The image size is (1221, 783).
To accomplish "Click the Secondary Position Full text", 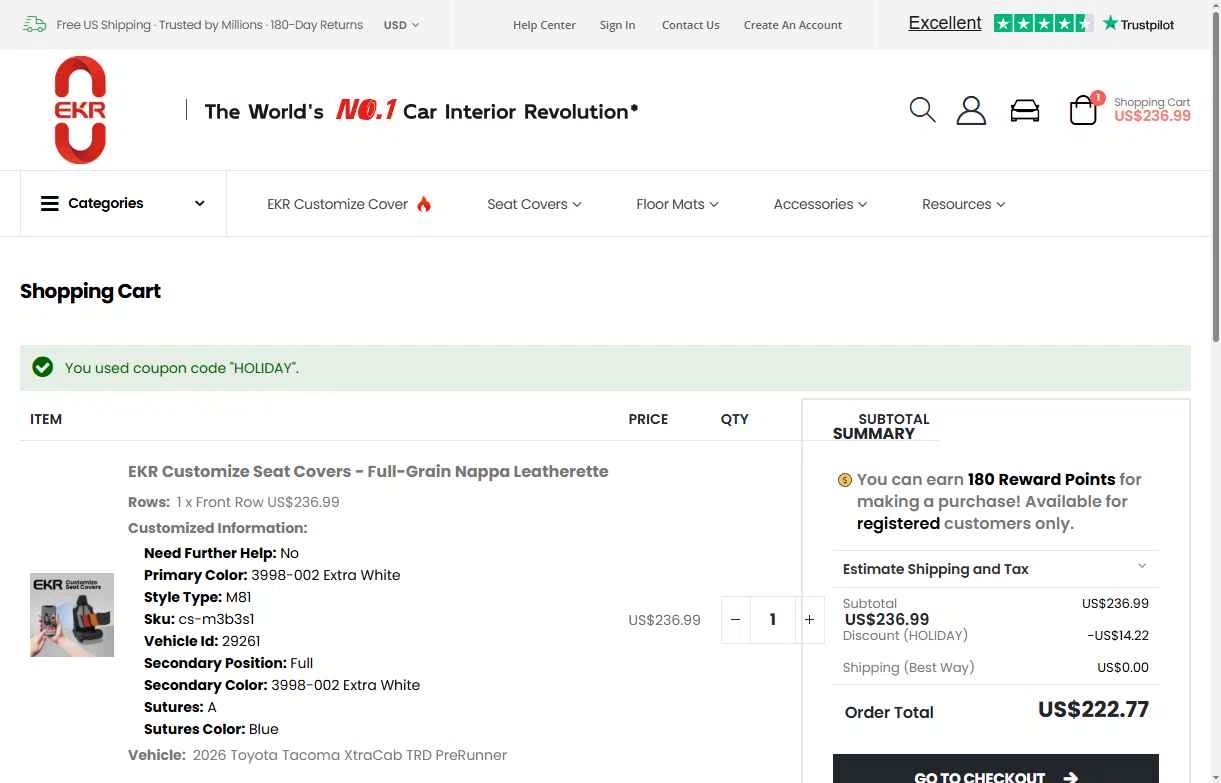I will [229, 663].
